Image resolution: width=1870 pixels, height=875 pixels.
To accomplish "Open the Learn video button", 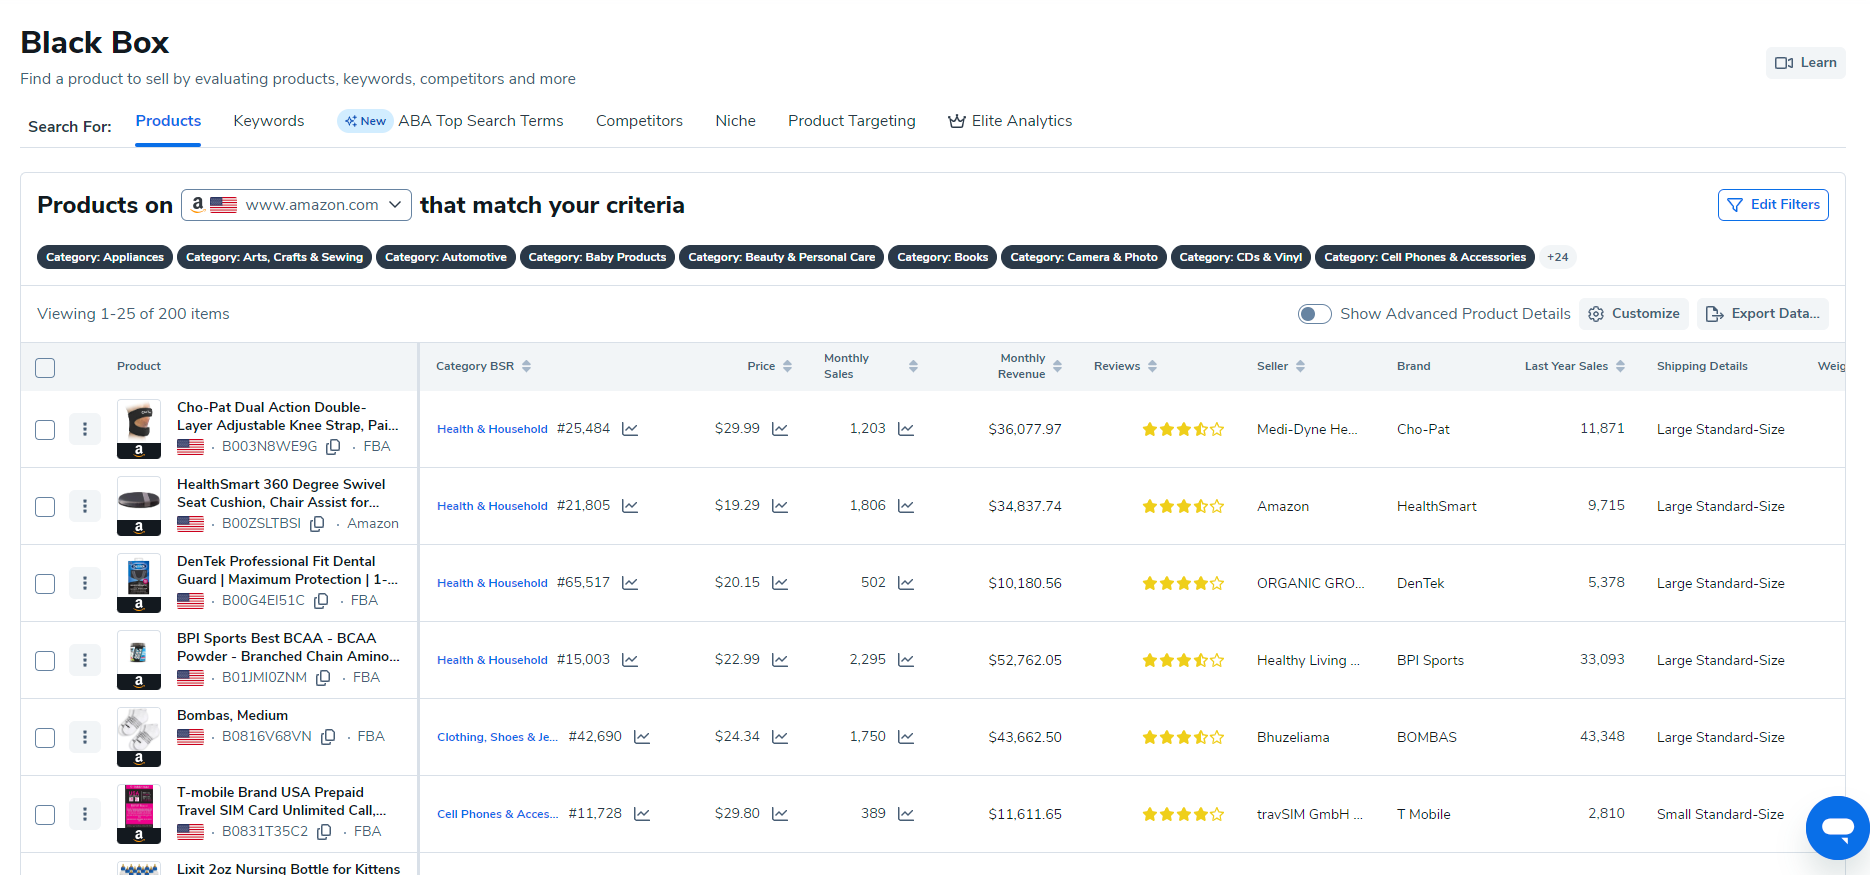I will 1806,63.
